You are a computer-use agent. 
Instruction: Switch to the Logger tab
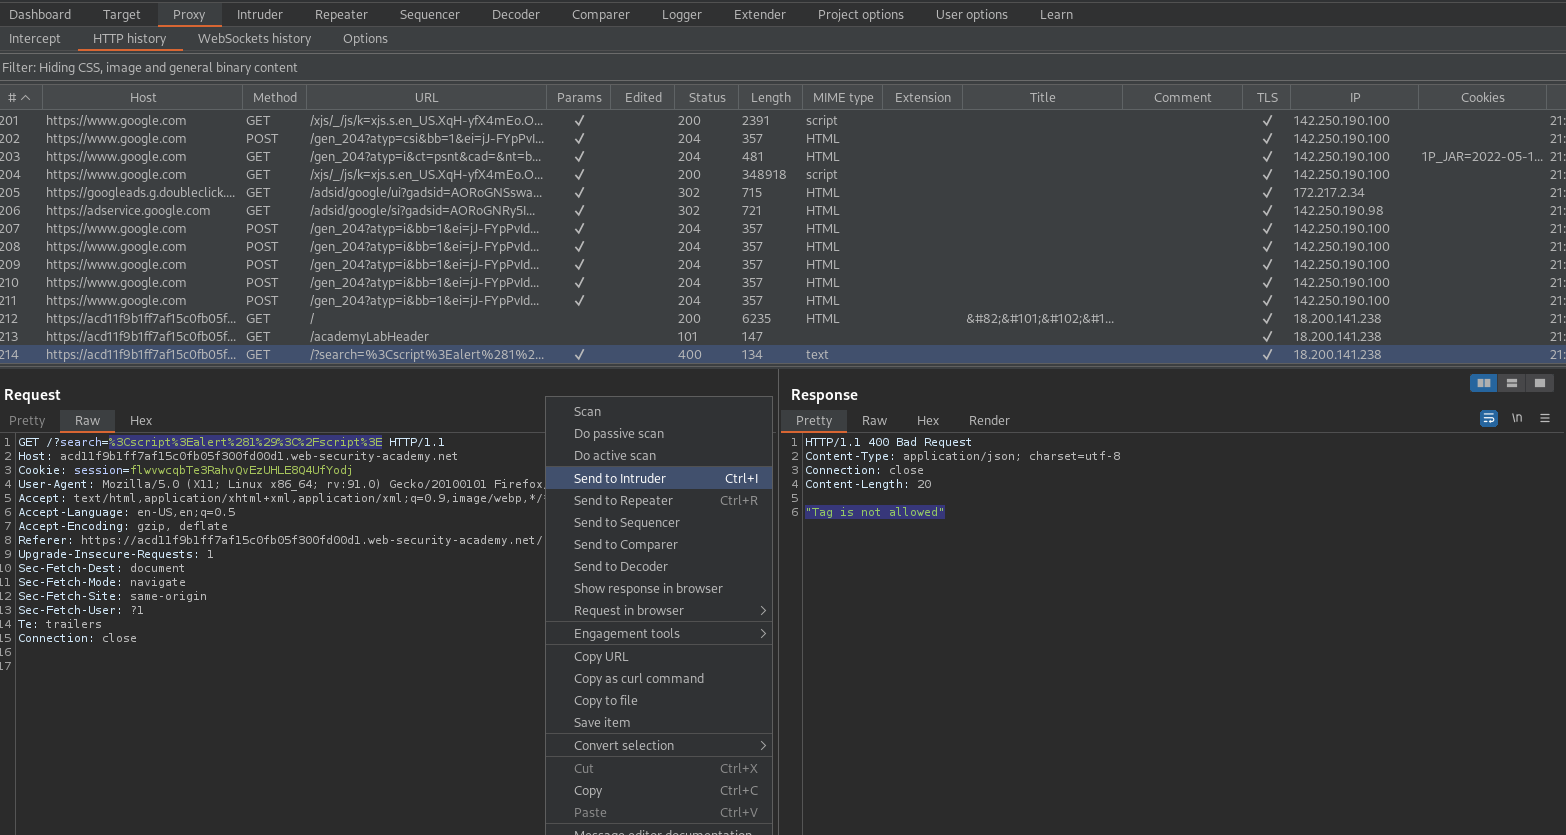[682, 14]
